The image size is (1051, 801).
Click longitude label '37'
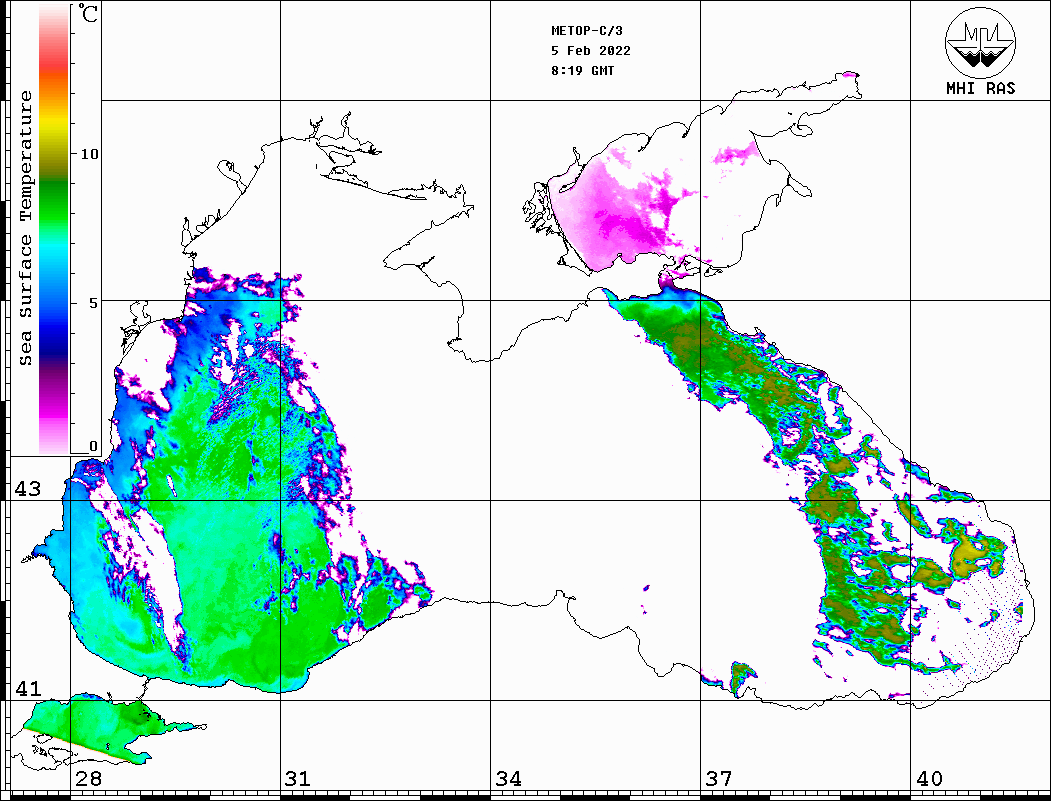pos(718,779)
